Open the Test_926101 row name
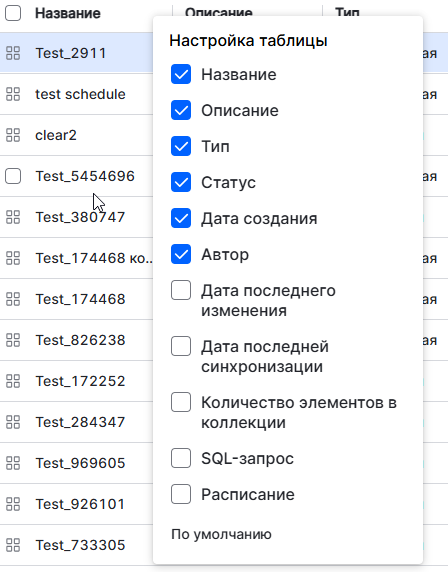448x572 pixels. [x=80, y=504]
